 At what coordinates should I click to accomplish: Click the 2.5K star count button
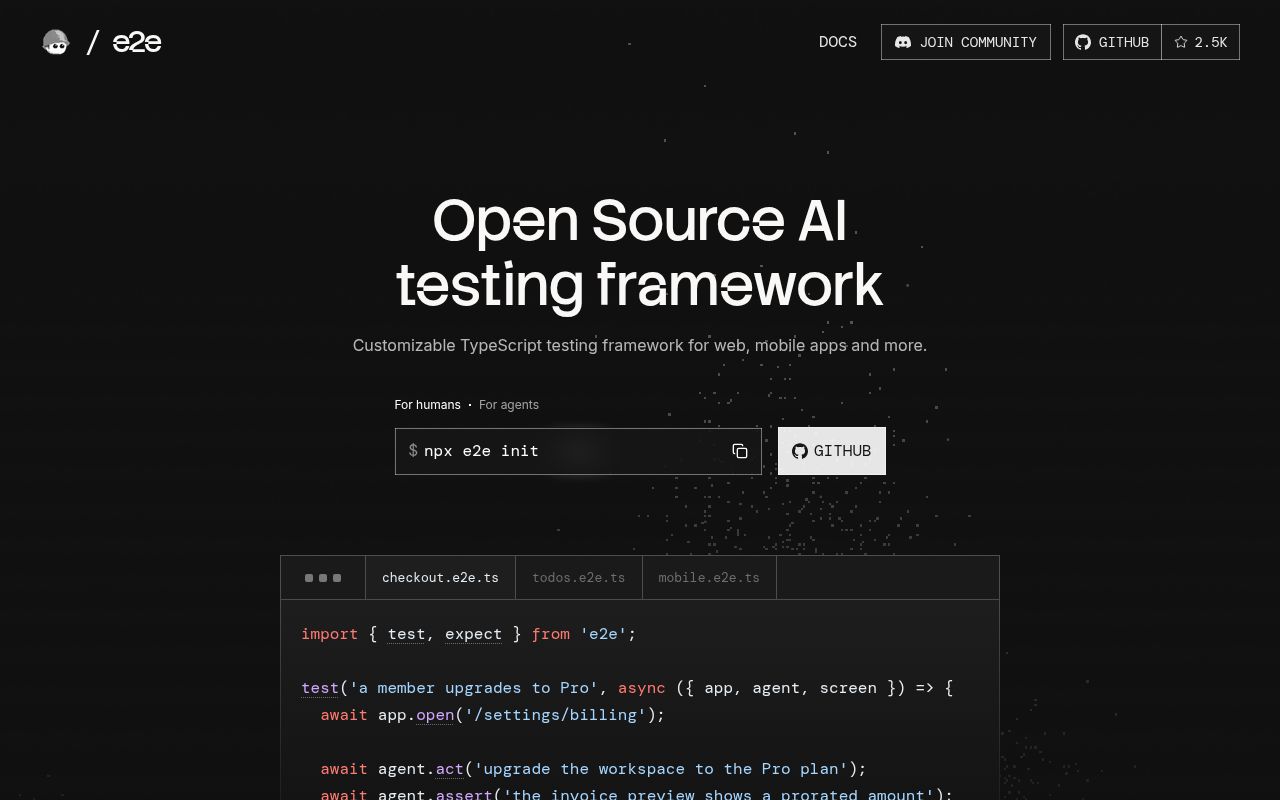pos(1201,42)
